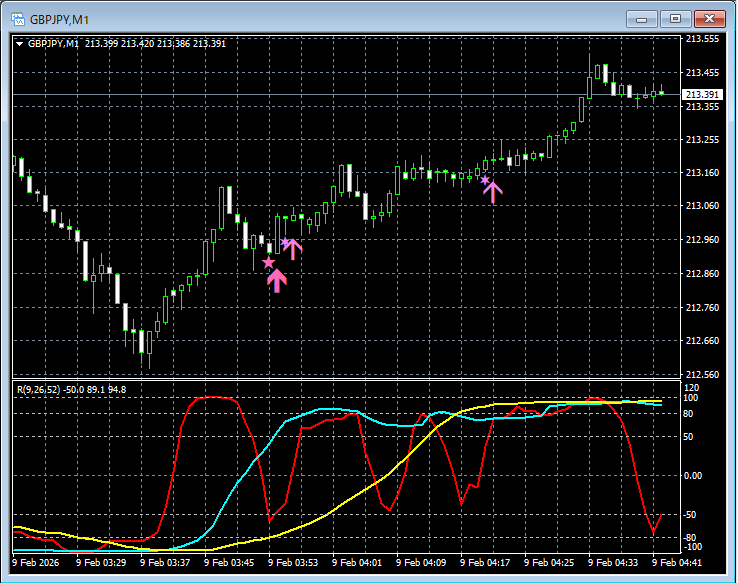Click the 213.060 price scale label
Image resolution: width=738 pixels, height=583 pixels.
pos(702,206)
